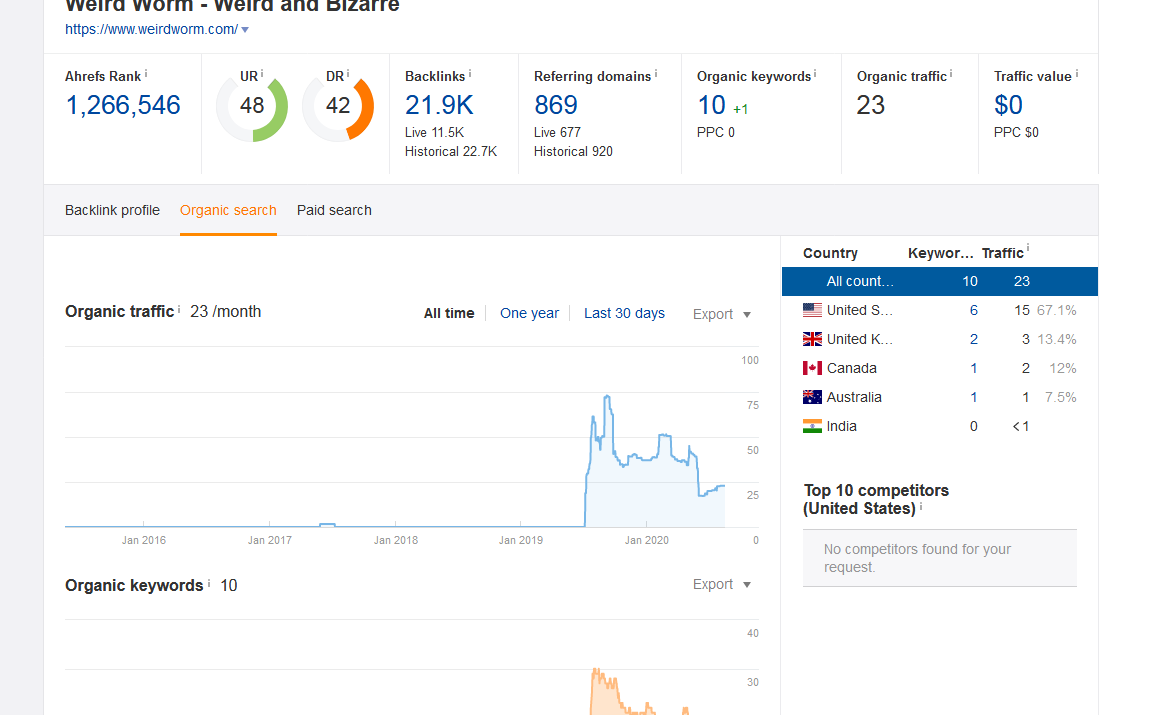The image size is (1173, 715).
Task: Click the organic traffic chart peak
Action: (x=607, y=396)
